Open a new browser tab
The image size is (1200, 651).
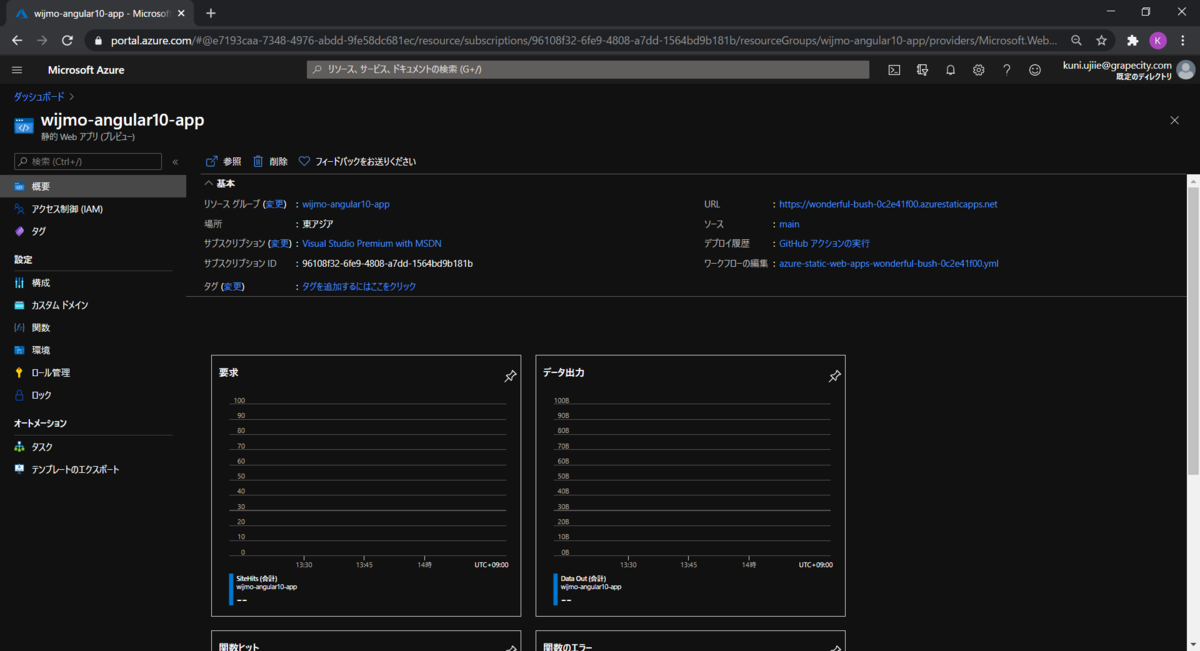click(211, 13)
